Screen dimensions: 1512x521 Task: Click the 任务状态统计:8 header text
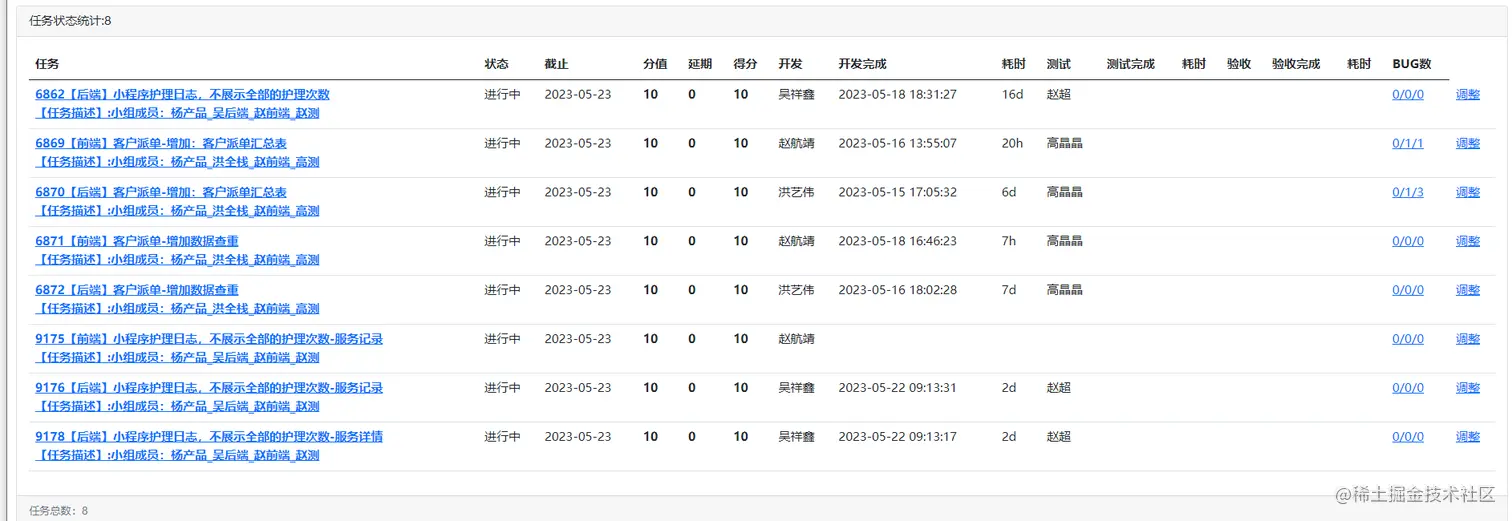coord(70,21)
